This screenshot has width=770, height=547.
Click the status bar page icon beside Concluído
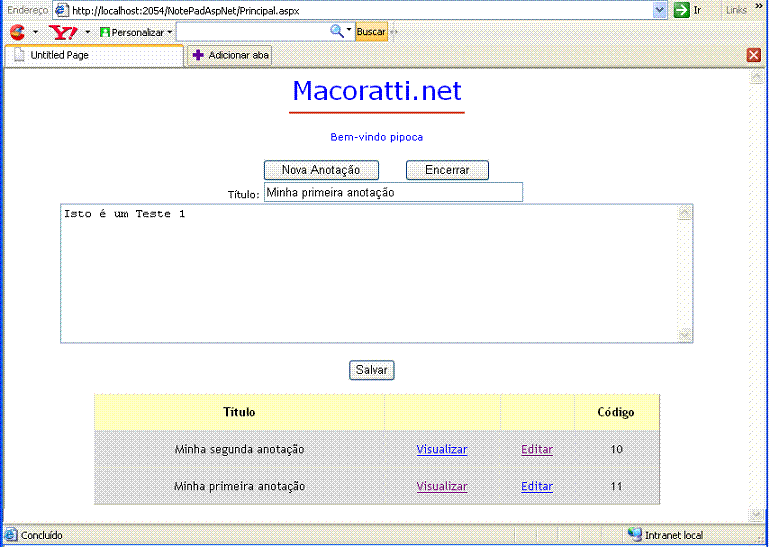(x=11, y=535)
